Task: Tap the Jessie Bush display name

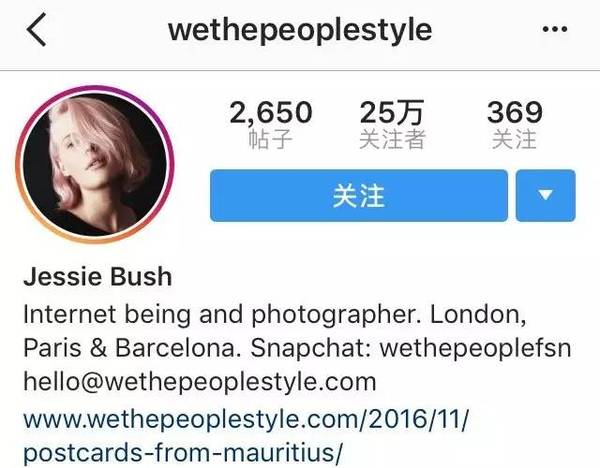Action: click(x=98, y=276)
